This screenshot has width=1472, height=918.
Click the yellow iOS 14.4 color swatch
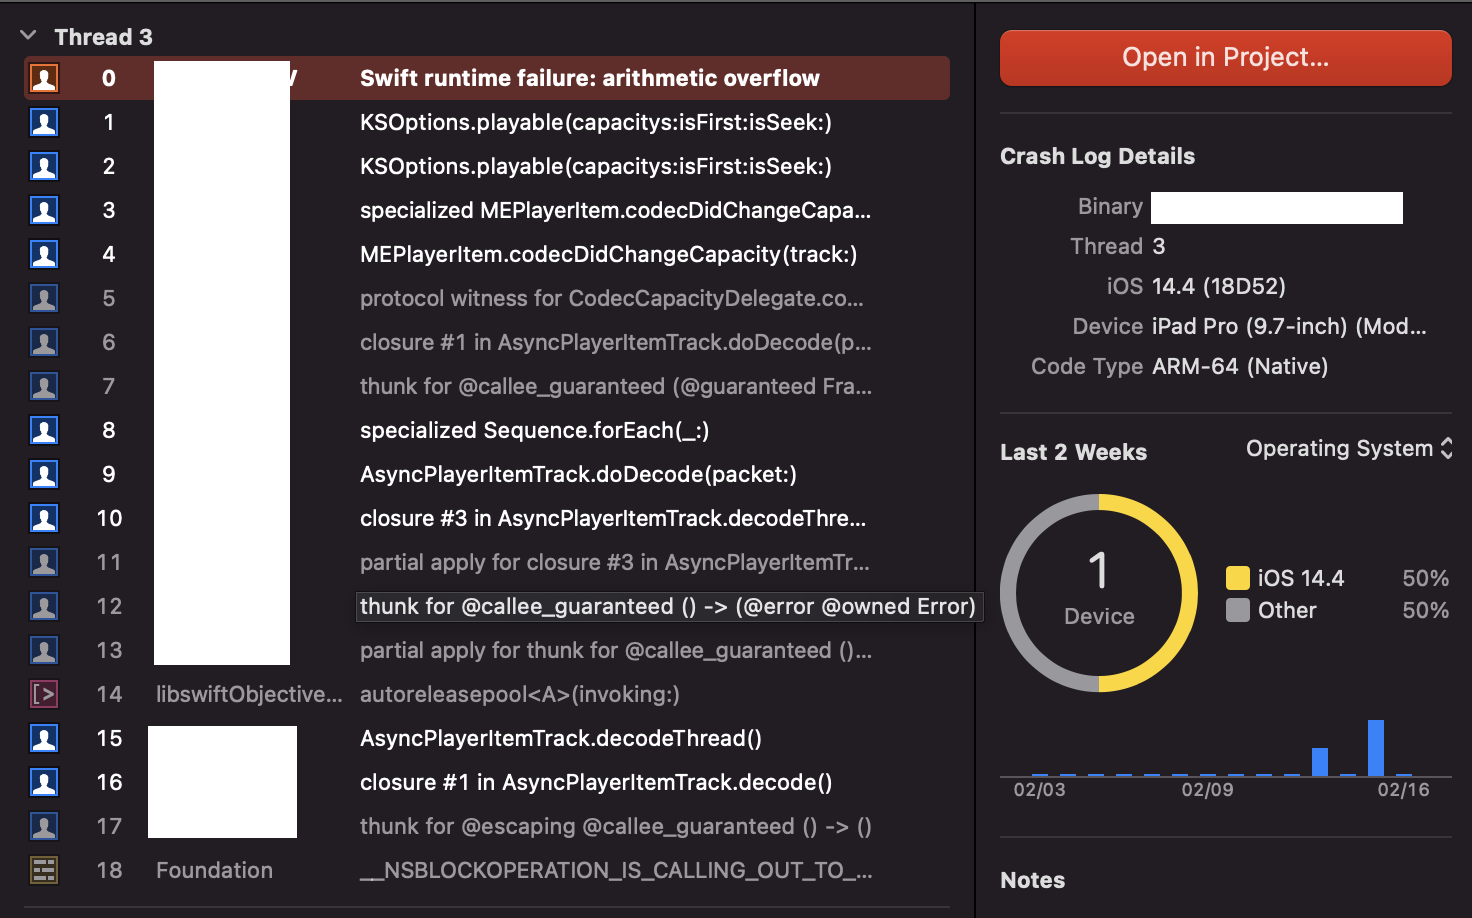[x=1237, y=577]
